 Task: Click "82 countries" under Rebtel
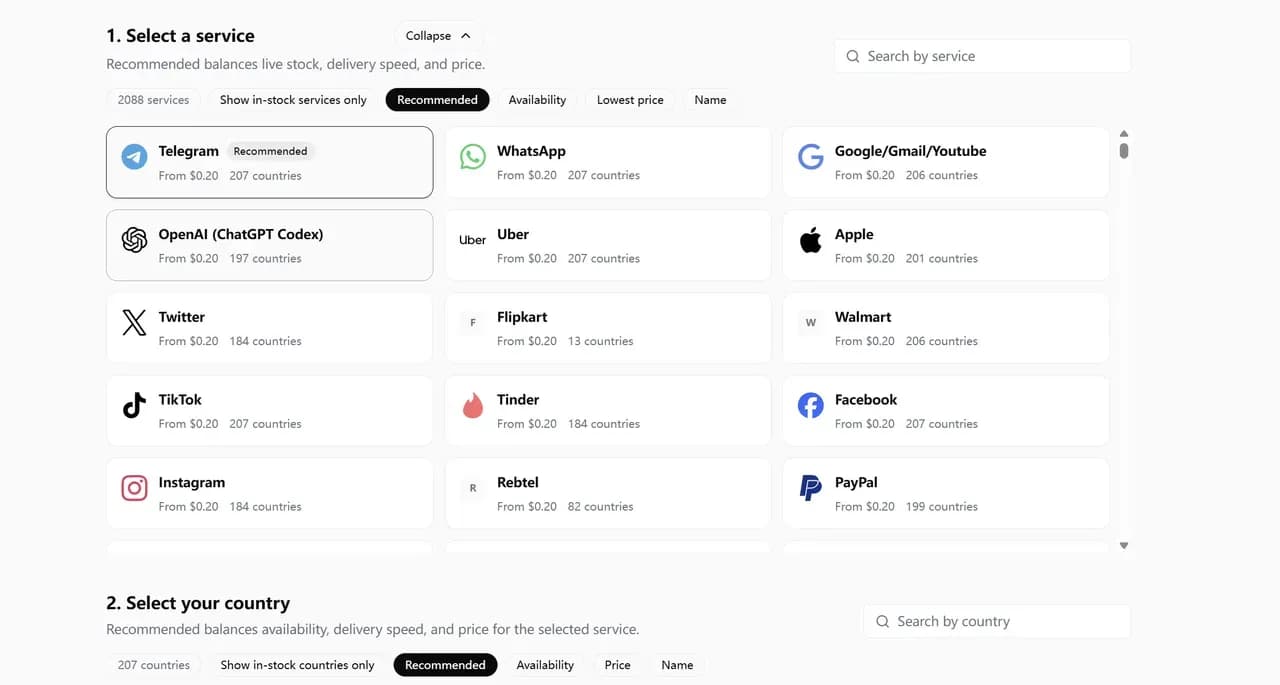click(x=600, y=507)
